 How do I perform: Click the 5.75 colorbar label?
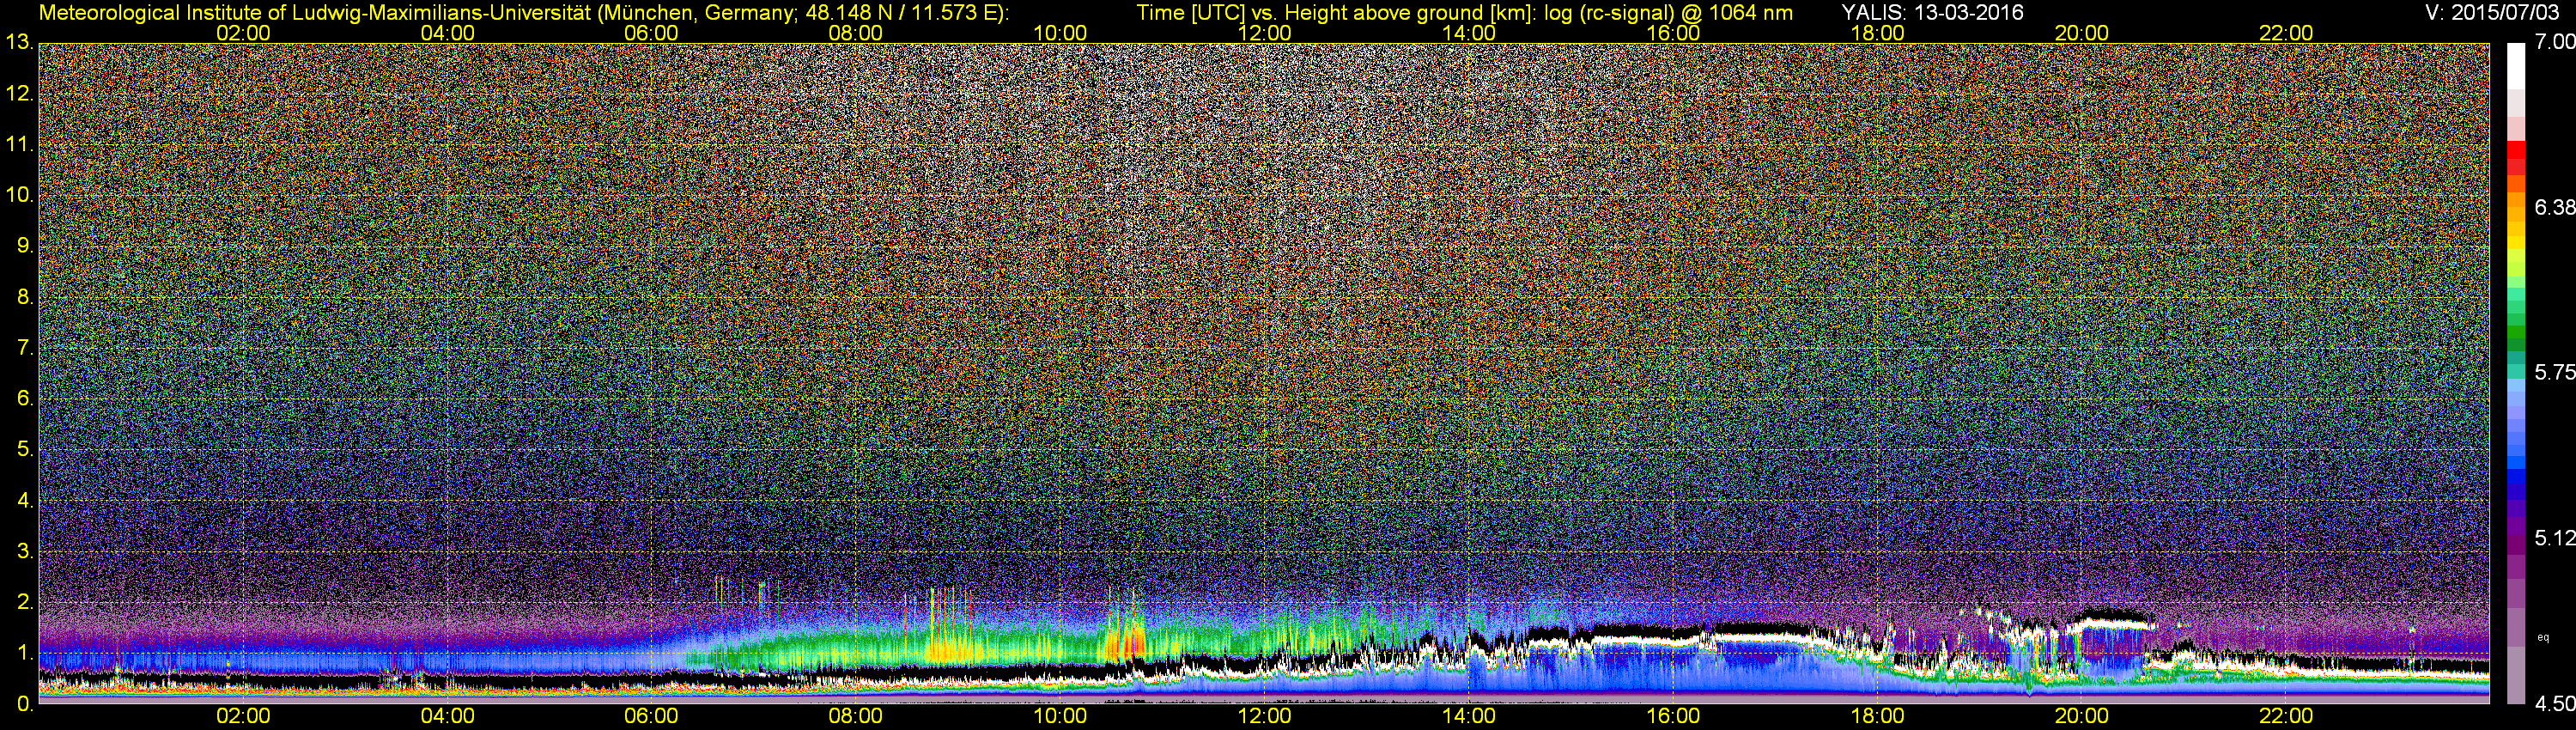point(2554,372)
